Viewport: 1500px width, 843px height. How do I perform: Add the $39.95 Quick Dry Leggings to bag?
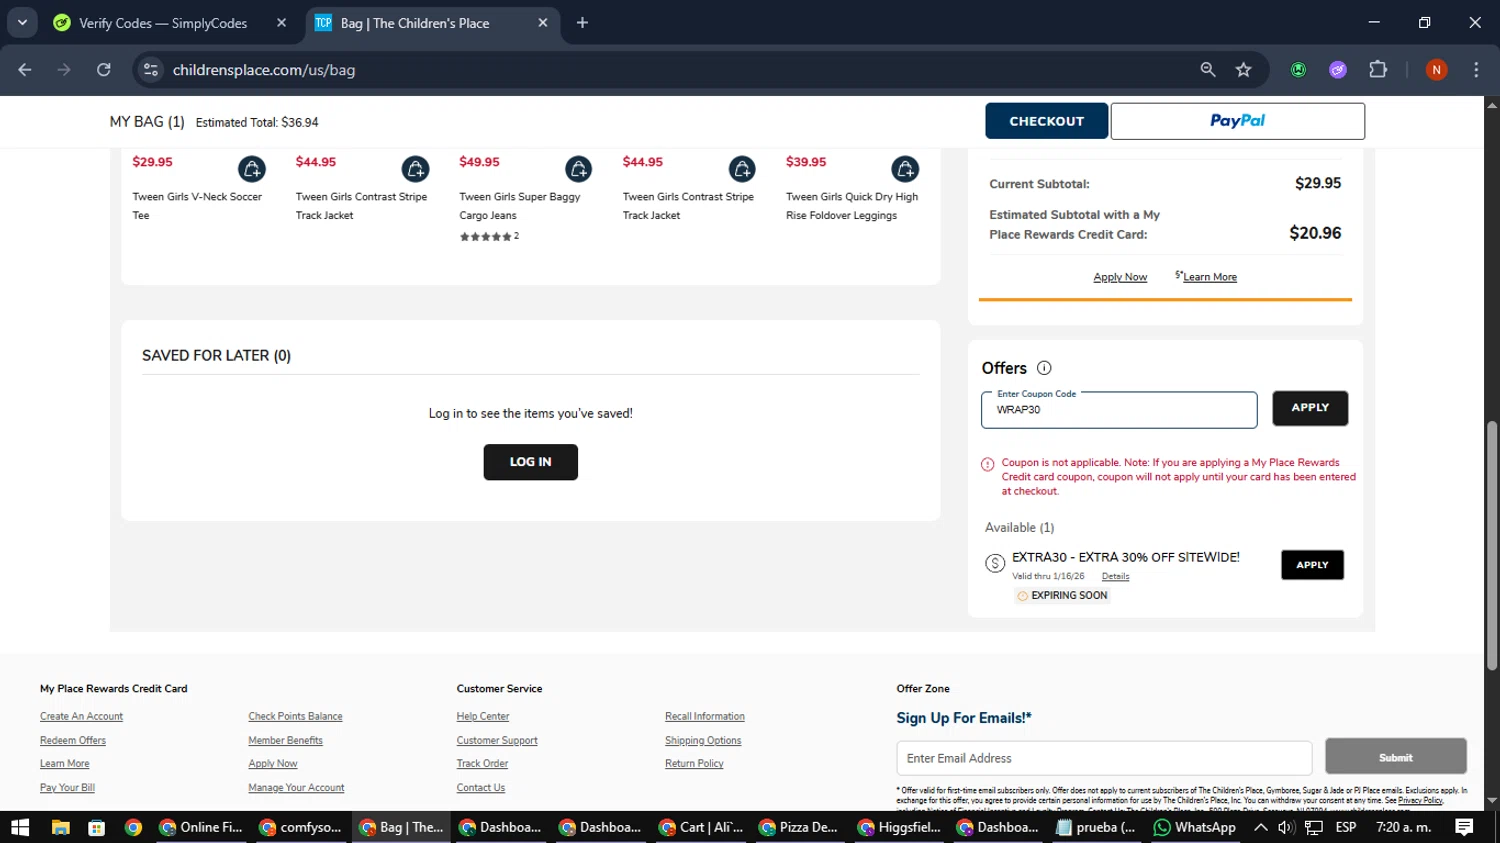[x=905, y=169]
